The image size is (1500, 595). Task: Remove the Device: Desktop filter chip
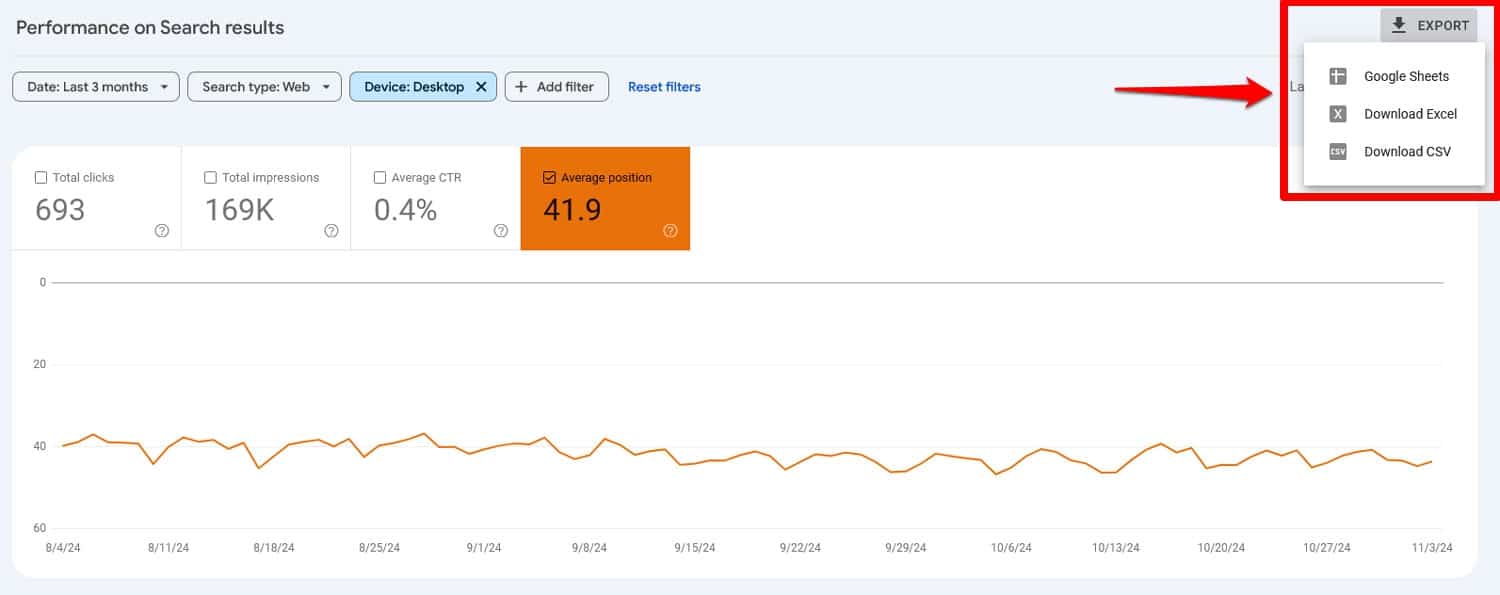481,86
